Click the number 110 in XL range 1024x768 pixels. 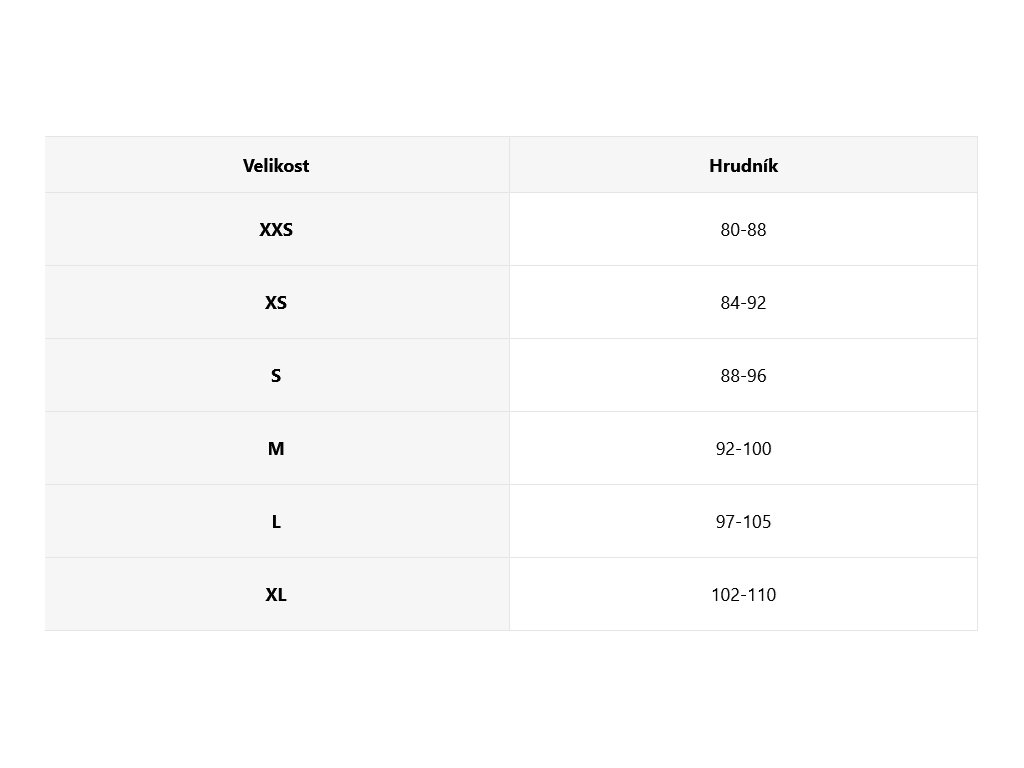[761, 595]
